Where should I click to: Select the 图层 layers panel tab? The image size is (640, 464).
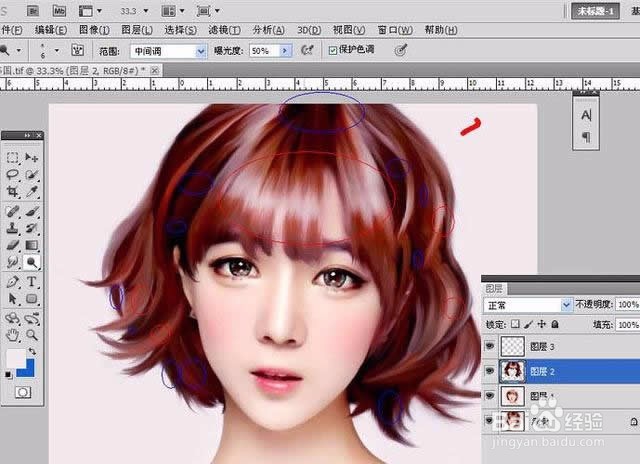(493, 289)
